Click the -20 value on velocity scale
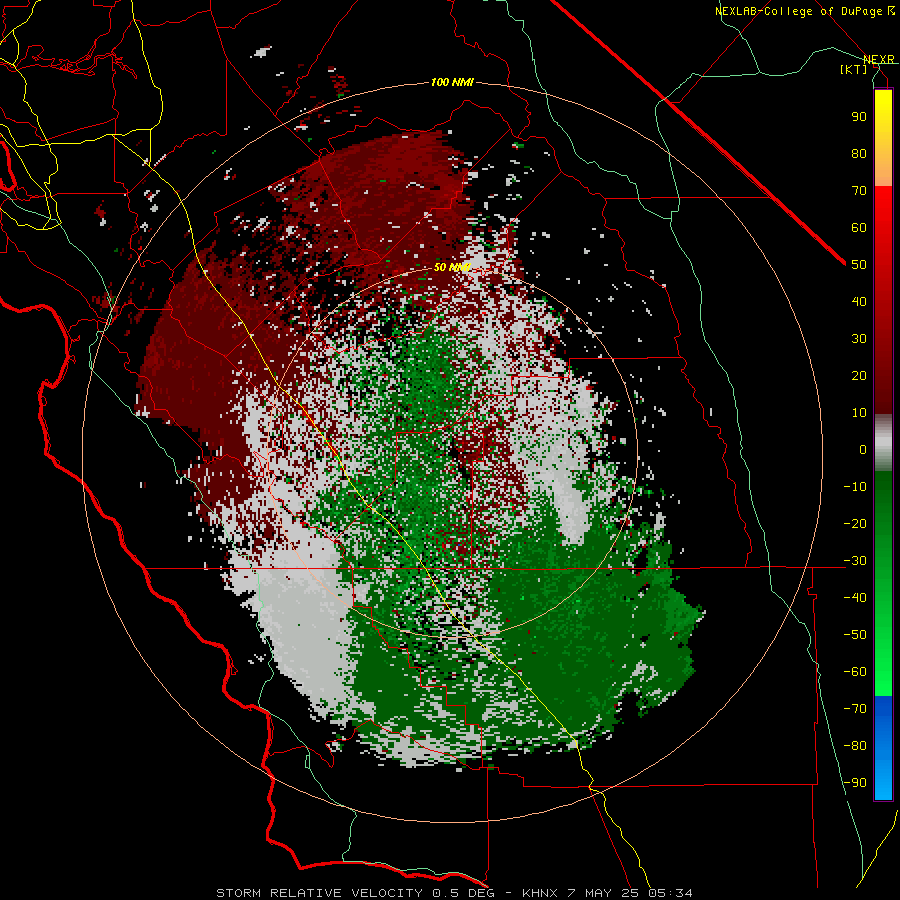This screenshot has height=900, width=900. pos(855,523)
